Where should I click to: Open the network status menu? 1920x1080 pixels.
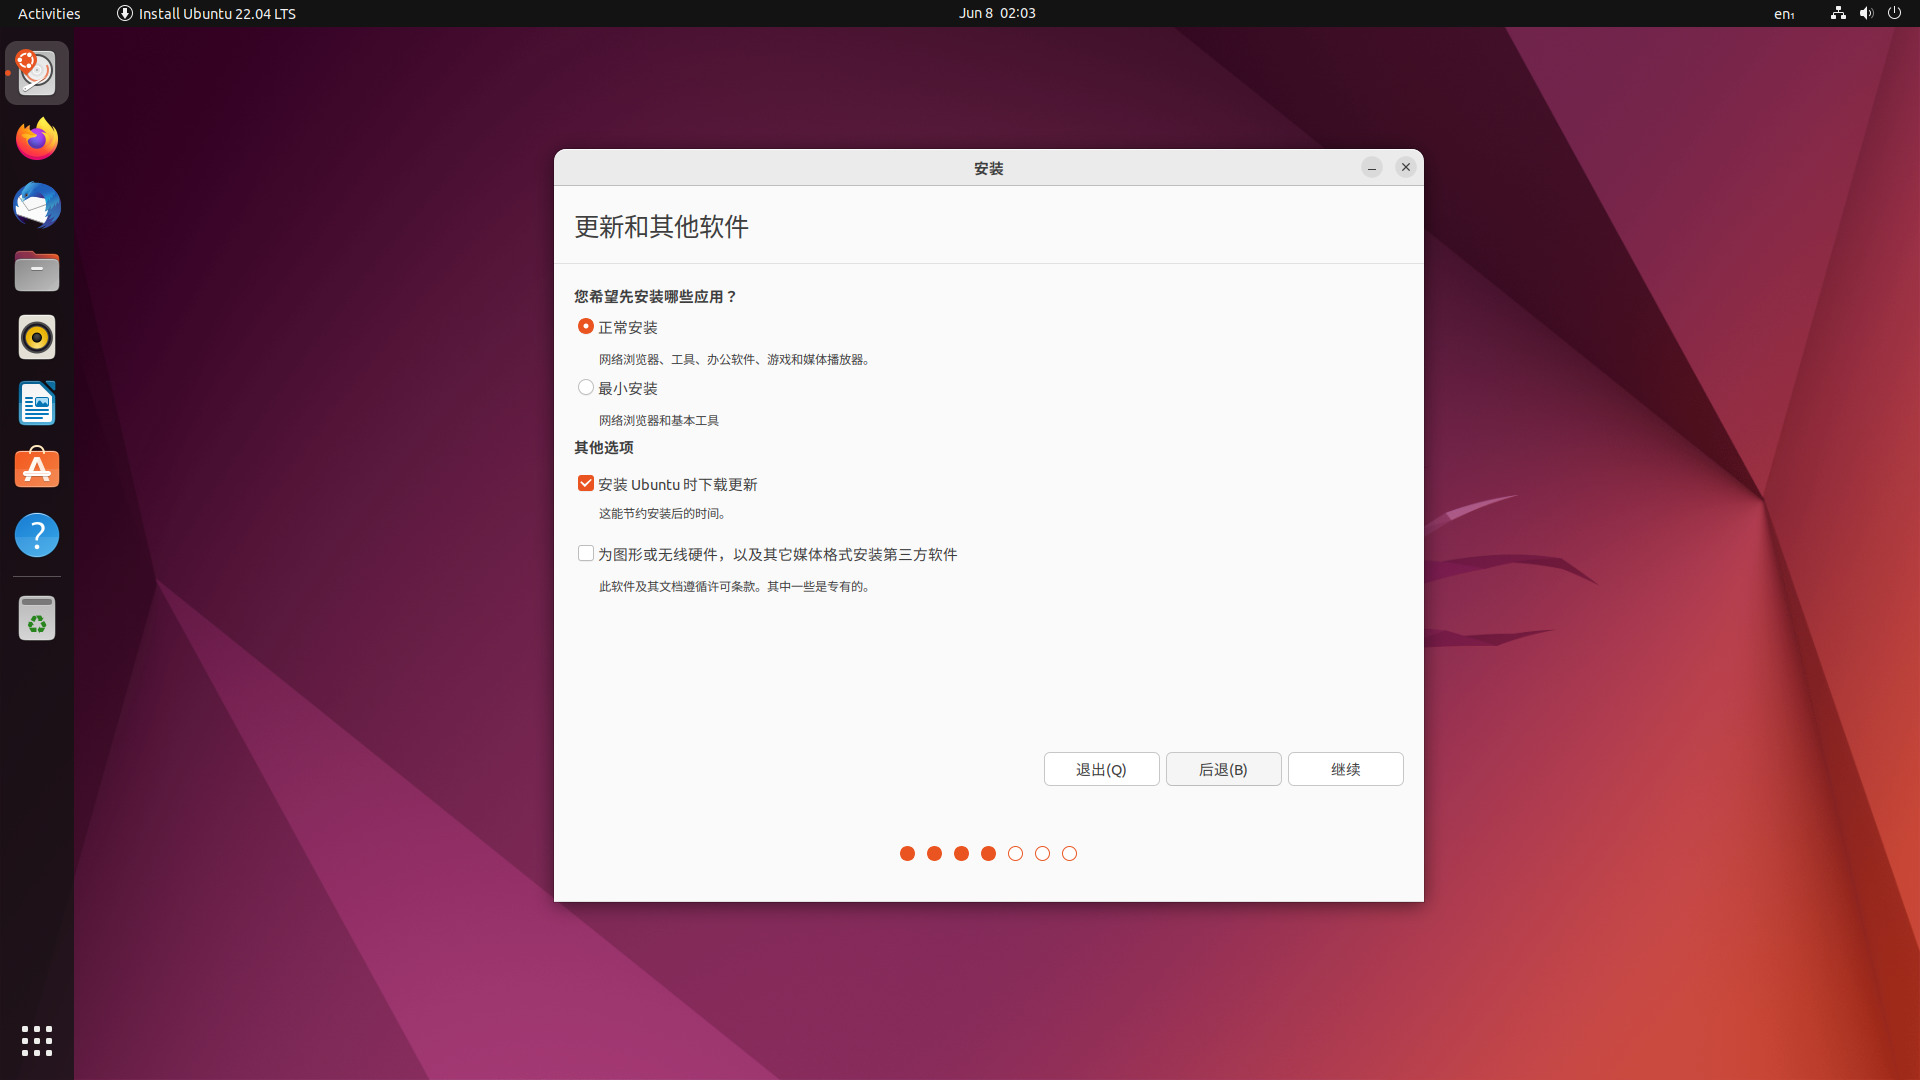[1836, 13]
